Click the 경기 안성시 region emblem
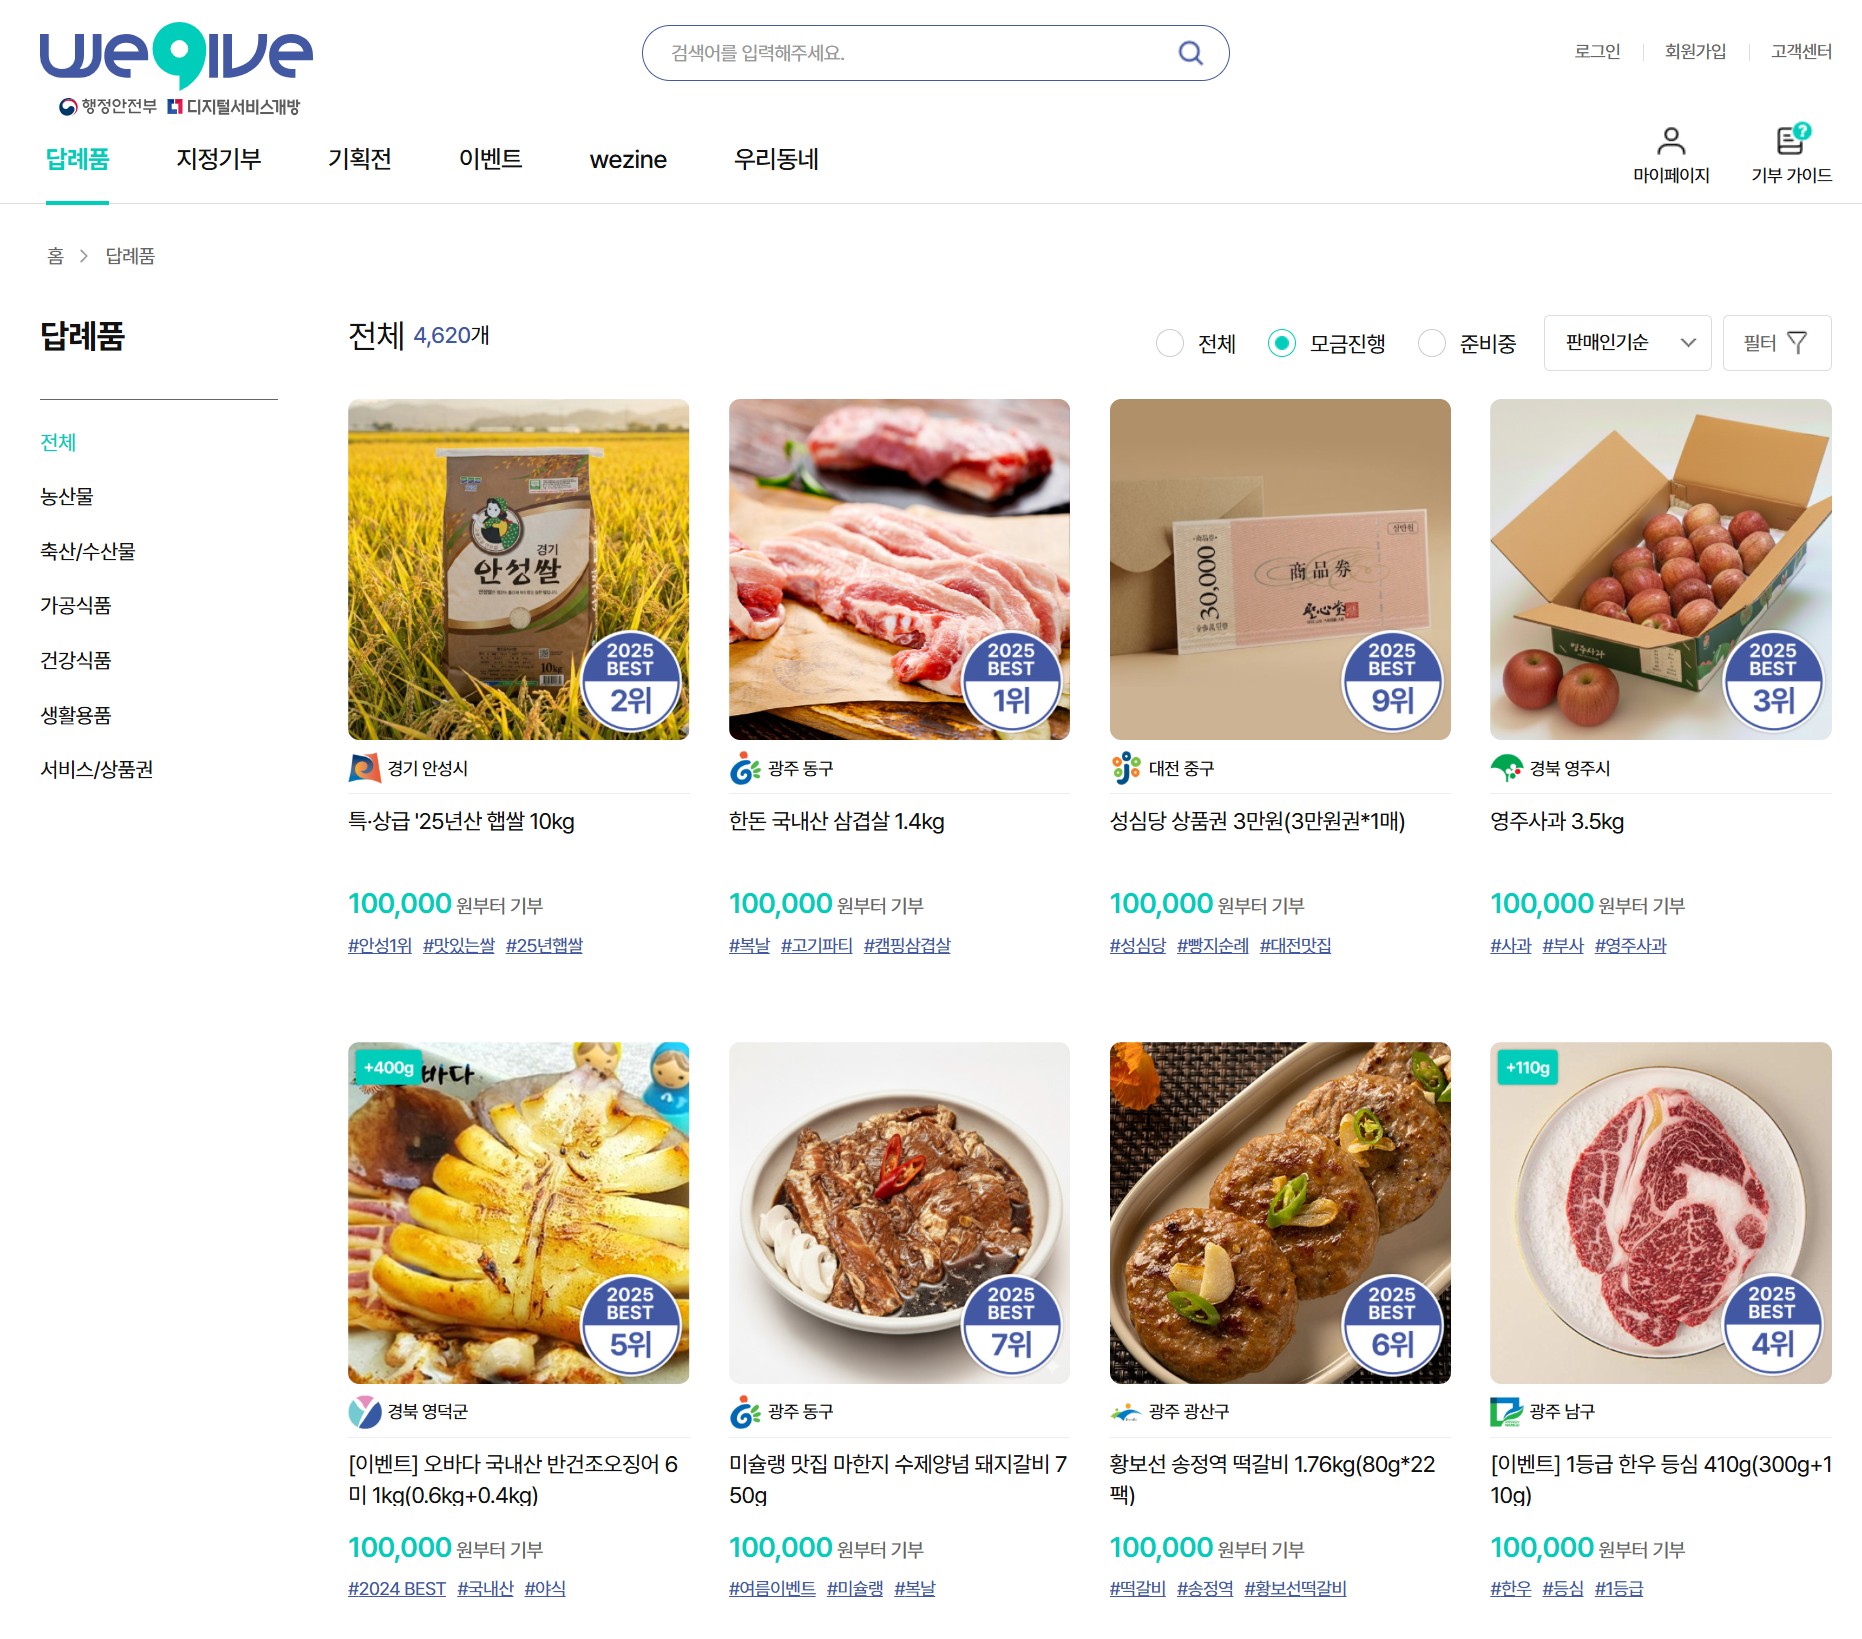This screenshot has width=1862, height=1639. point(364,768)
